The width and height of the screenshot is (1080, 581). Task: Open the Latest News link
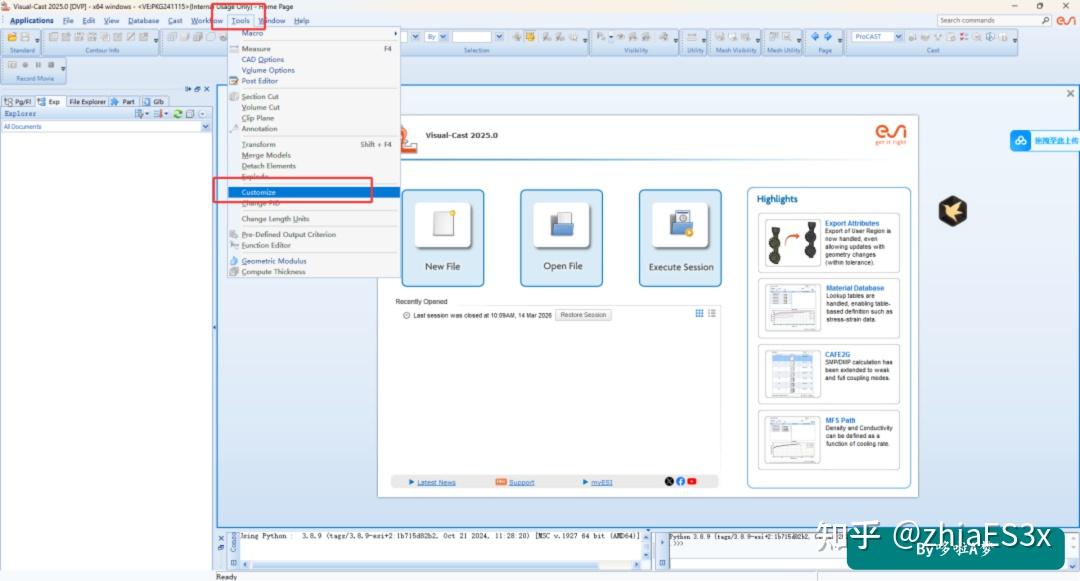click(436, 482)
